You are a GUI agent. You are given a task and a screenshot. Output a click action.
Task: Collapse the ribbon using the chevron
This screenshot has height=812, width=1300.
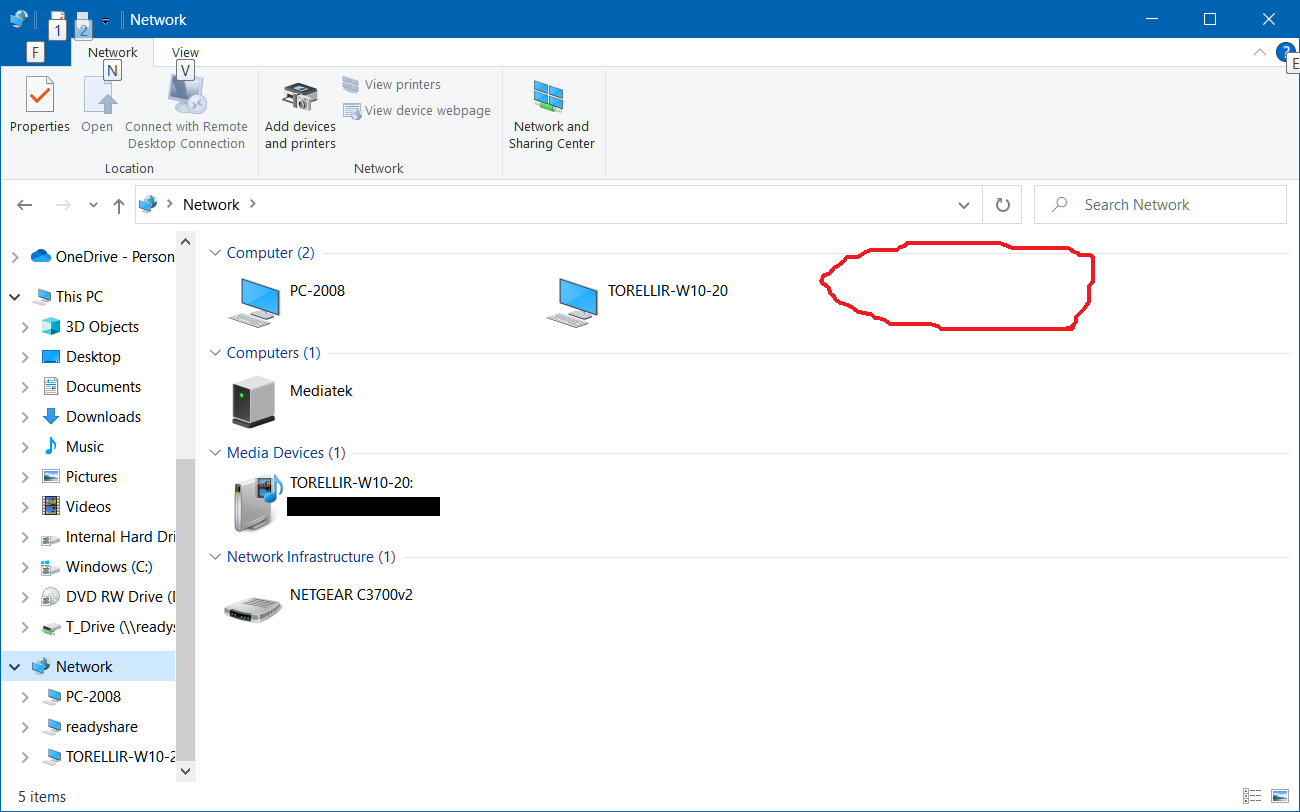point(1260,52)
